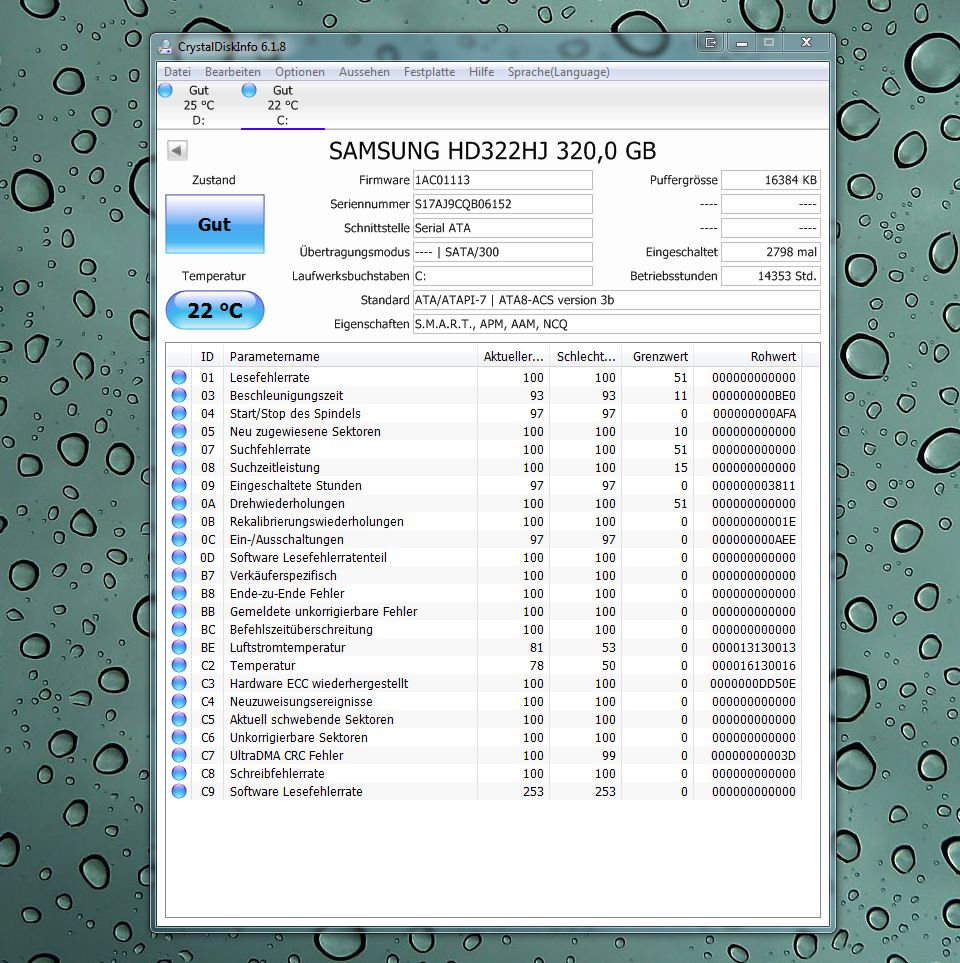Switch to drive D: disk tab
This screenshot has width=960, height=963.
coord(198,105)
